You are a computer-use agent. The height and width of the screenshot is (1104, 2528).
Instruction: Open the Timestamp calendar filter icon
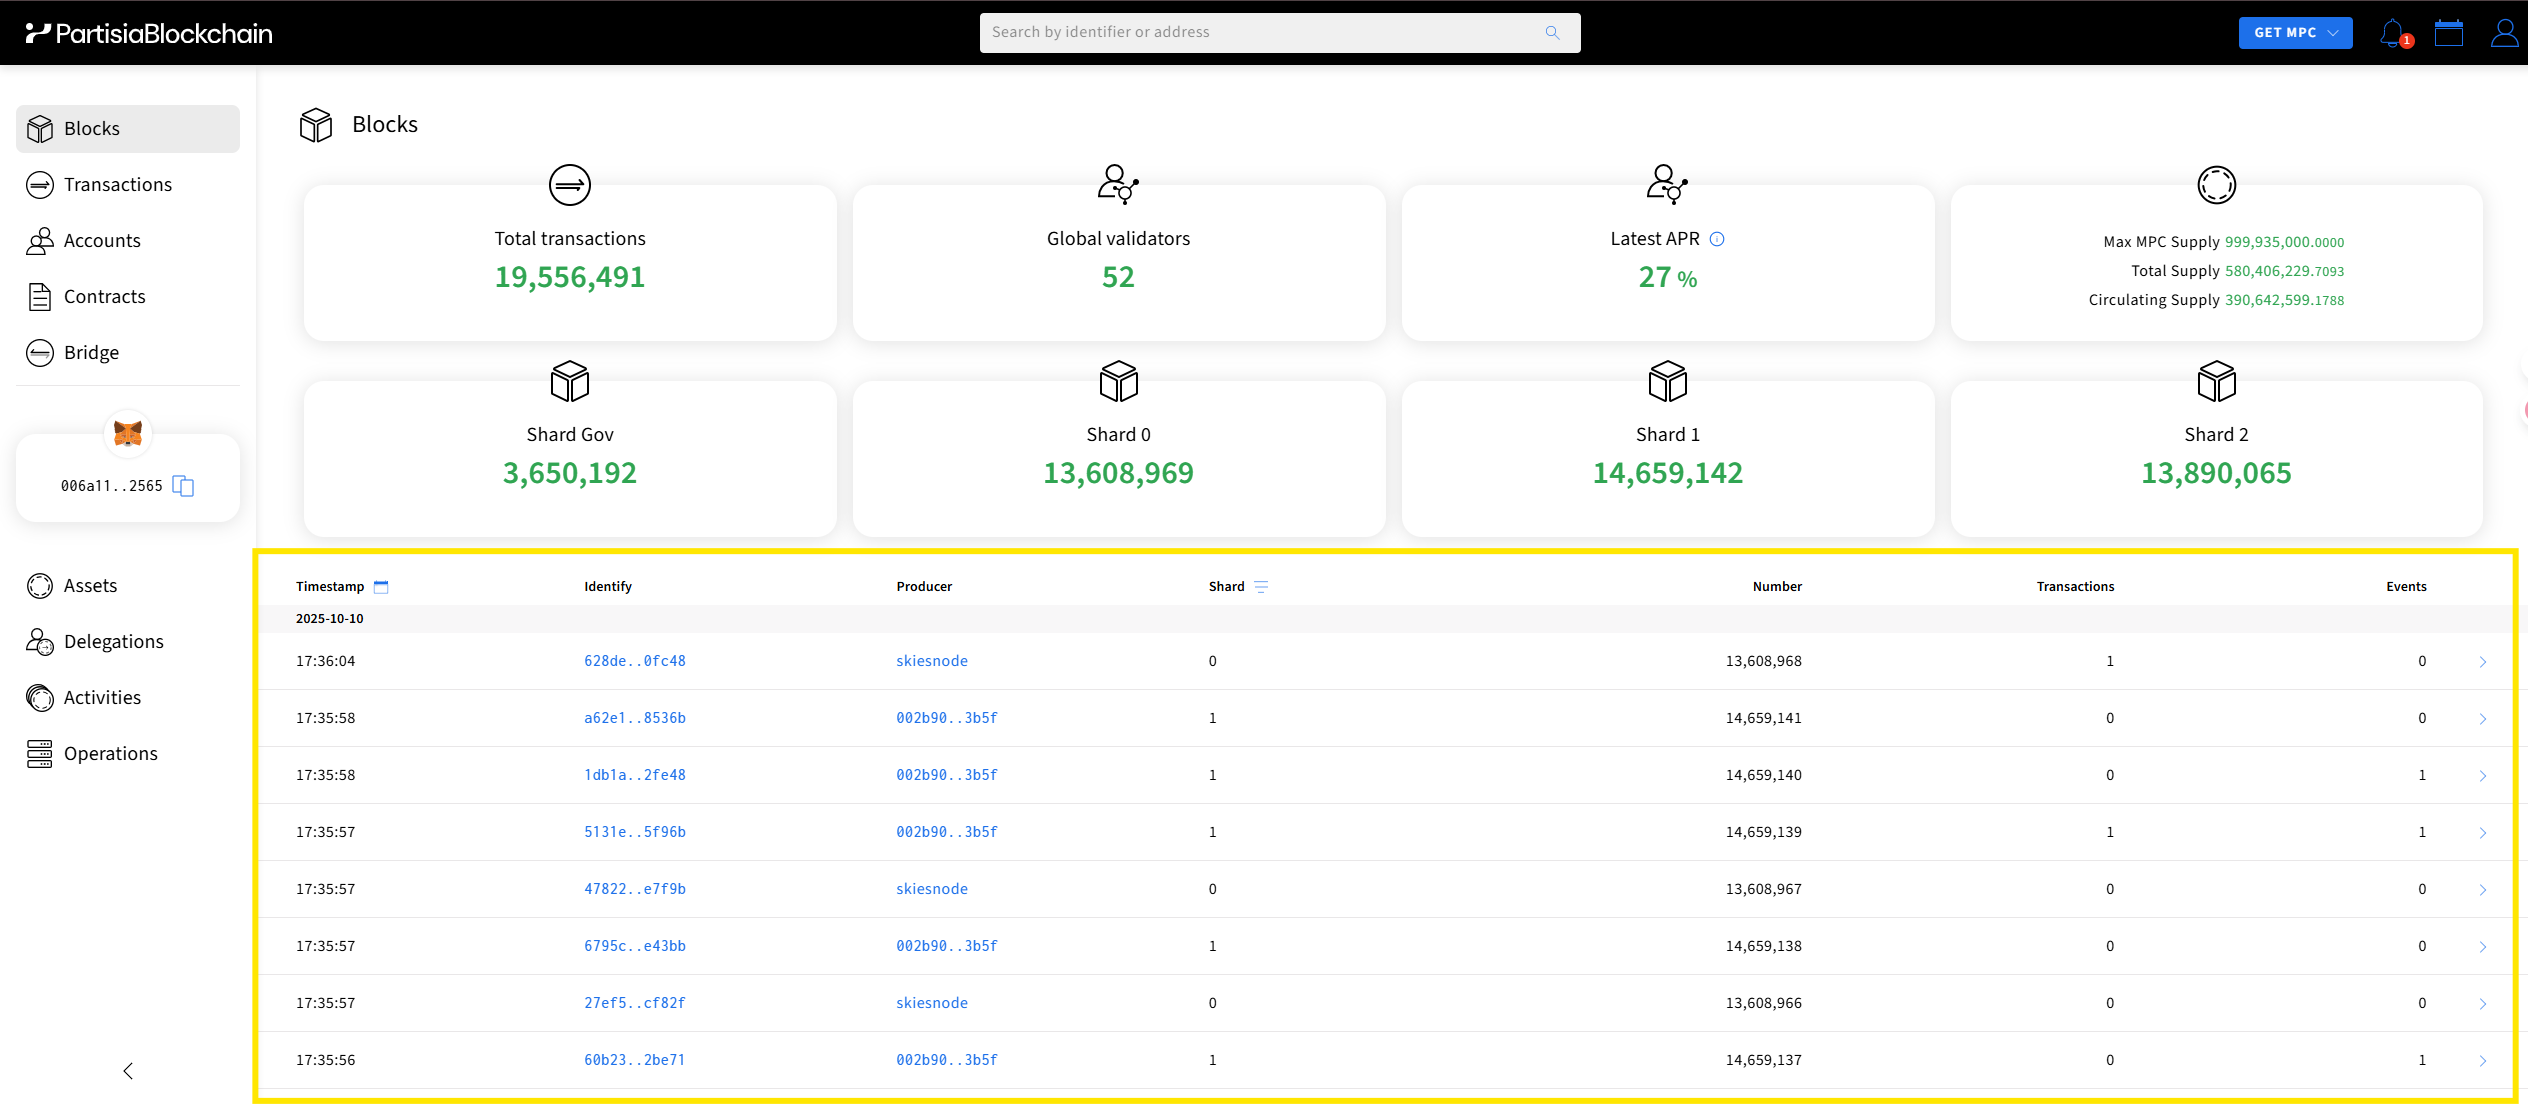(x=381, y=587)
